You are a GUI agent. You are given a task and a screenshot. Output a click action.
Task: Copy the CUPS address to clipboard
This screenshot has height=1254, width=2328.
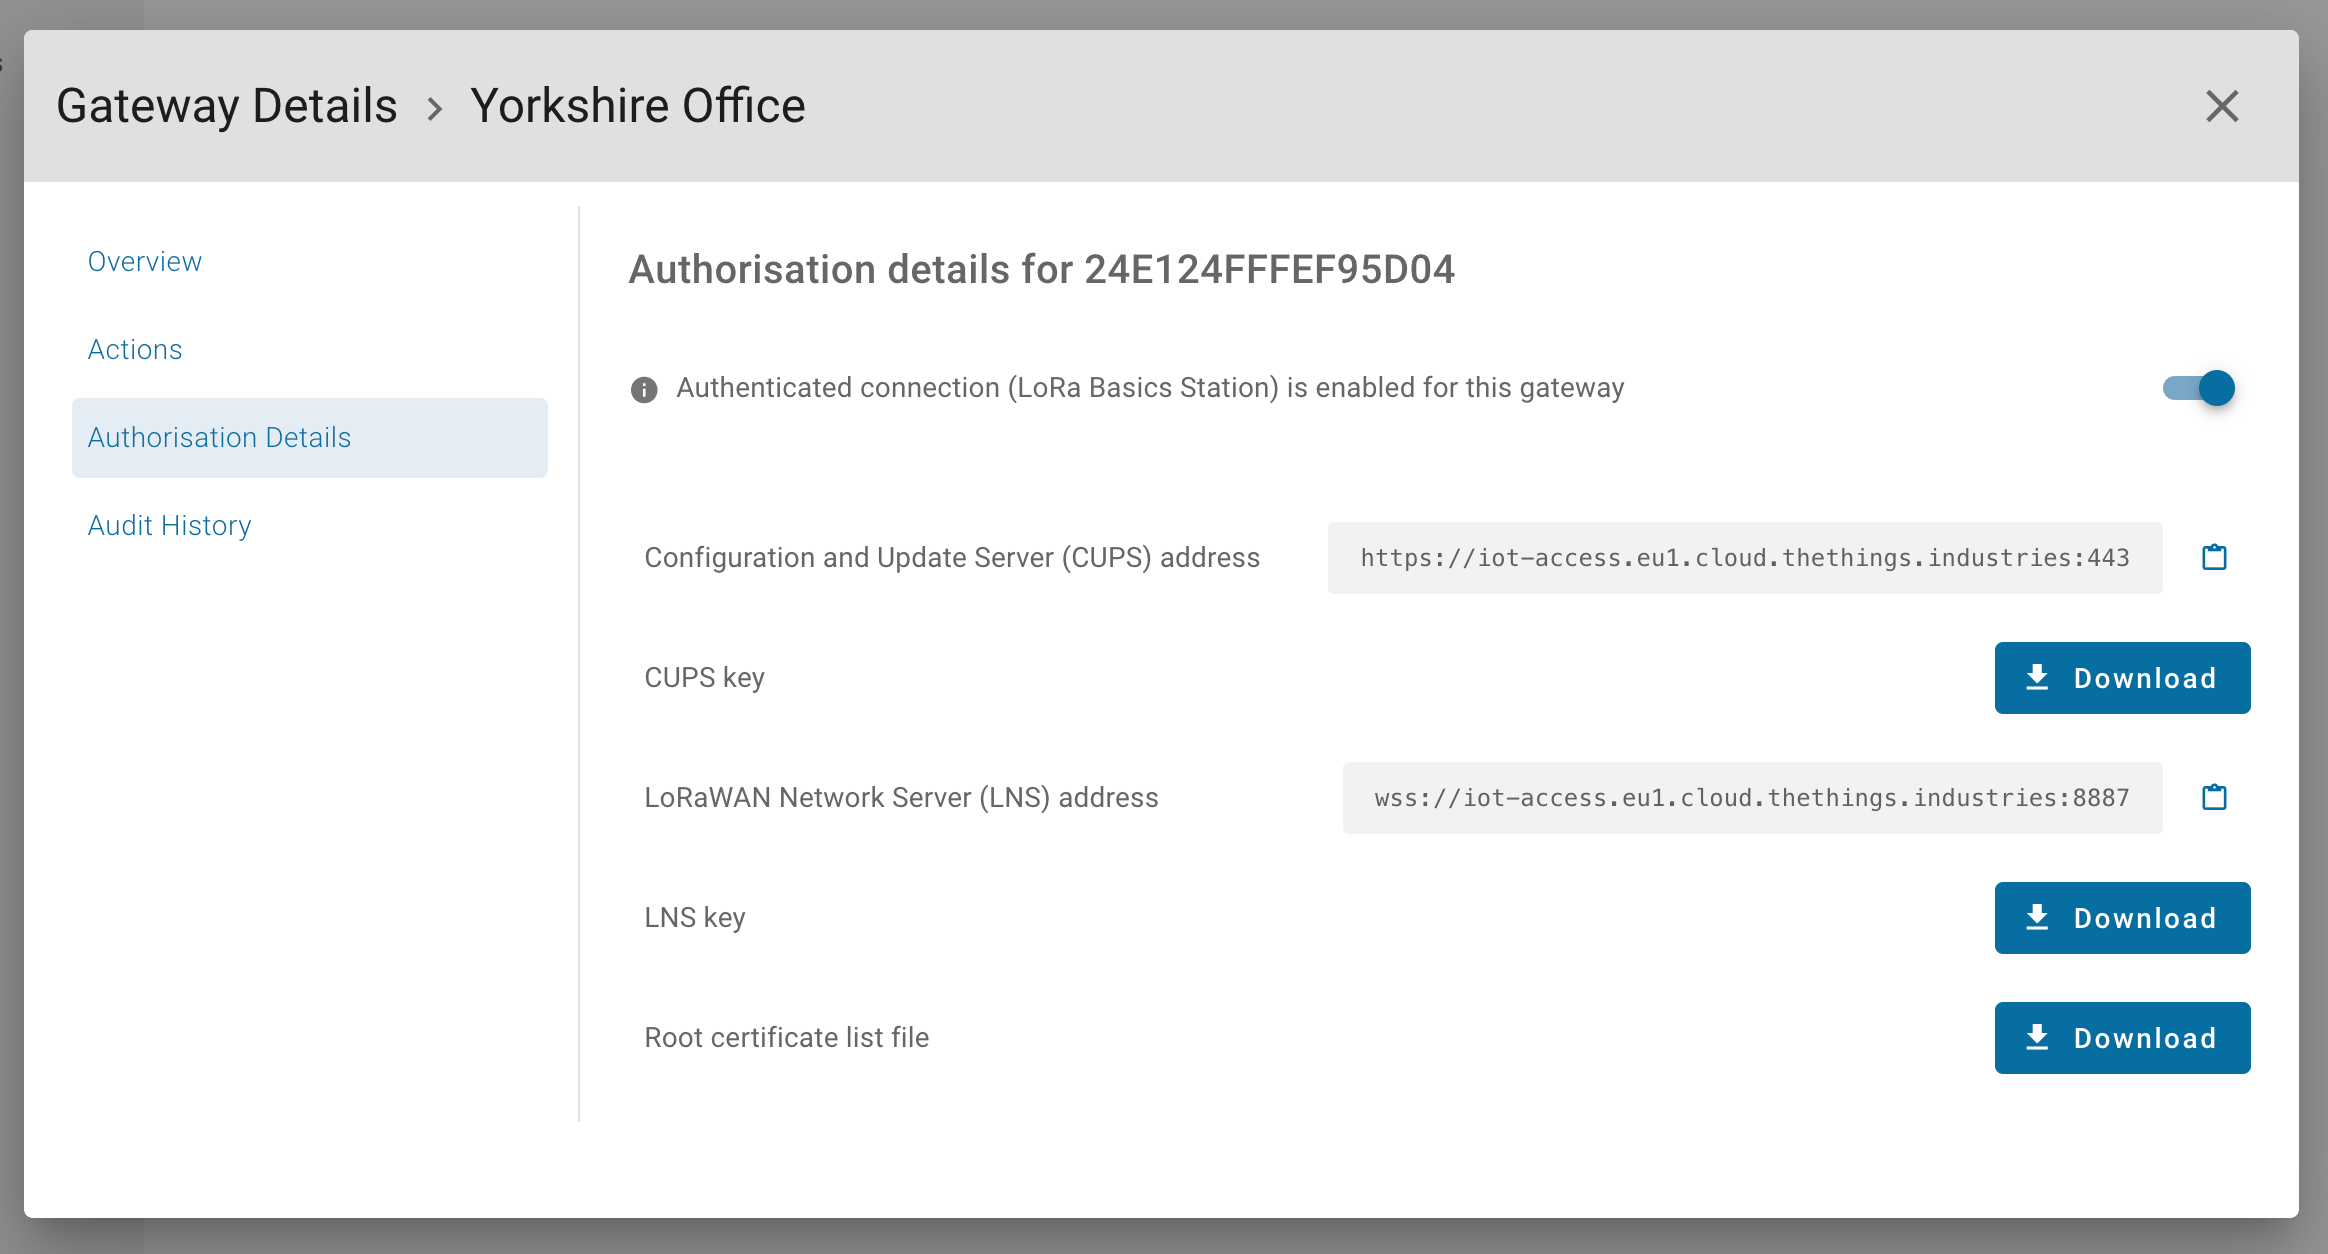tap(2214, 557)
